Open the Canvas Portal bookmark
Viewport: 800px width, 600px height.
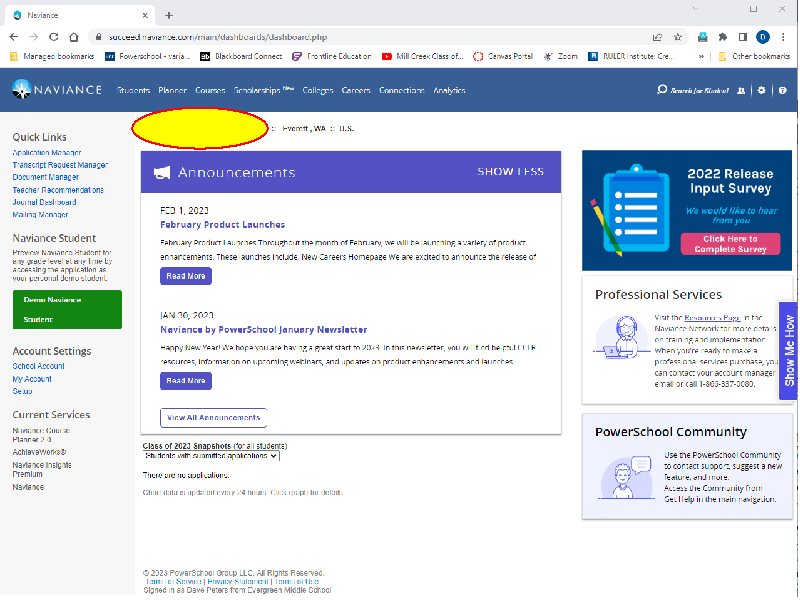click(x=503, y=56)
